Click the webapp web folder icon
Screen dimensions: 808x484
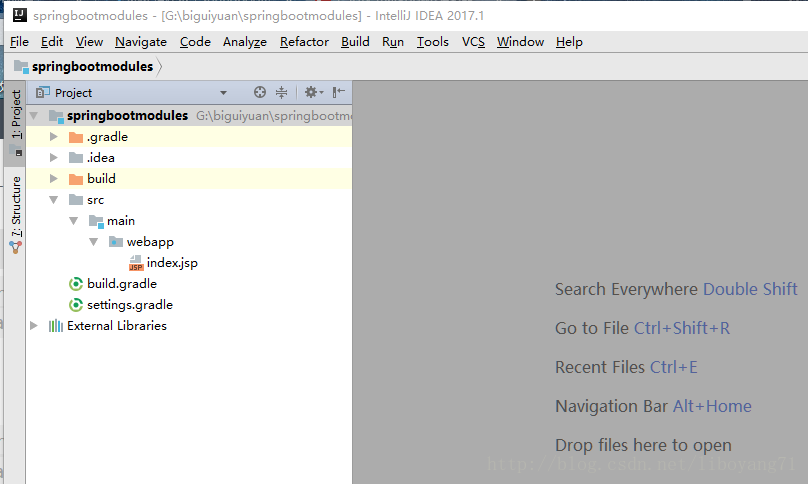(x=116, y=242)
